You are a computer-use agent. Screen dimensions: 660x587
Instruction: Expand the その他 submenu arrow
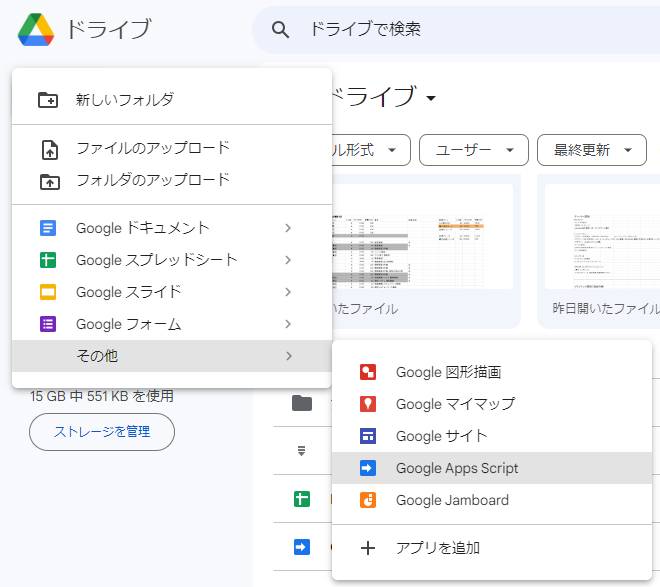click(289, 356)
